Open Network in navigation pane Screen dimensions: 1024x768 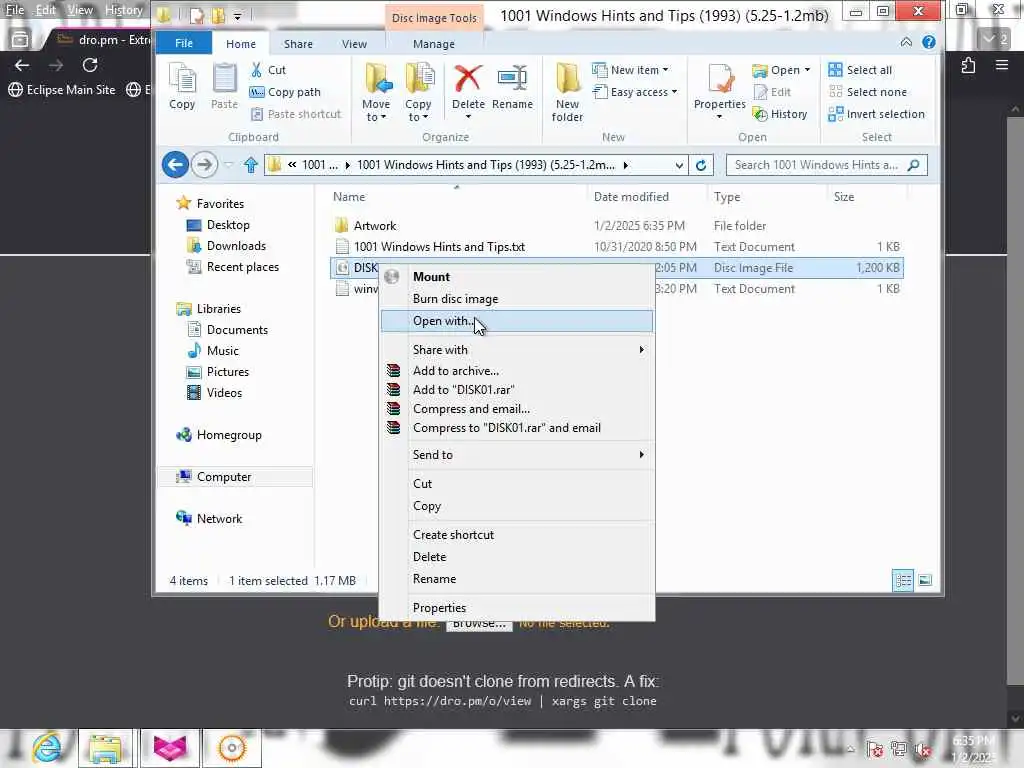click(x=210, y=519)
